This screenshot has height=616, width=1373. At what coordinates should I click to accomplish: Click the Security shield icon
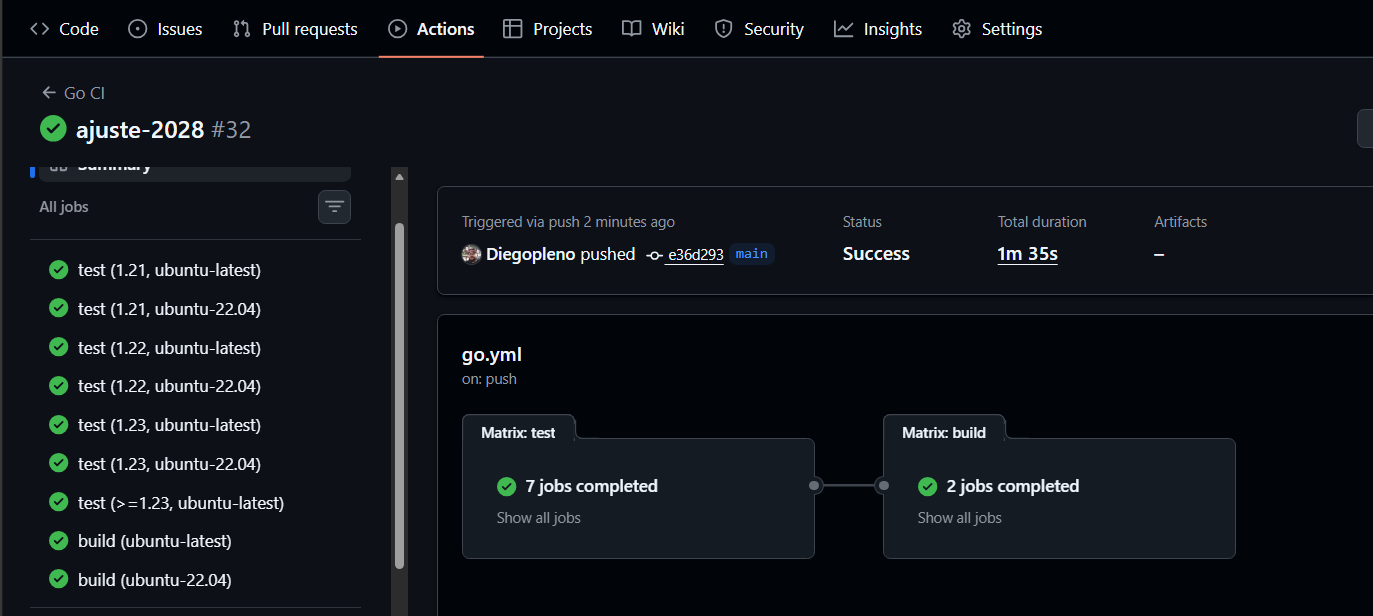(724, 29)
